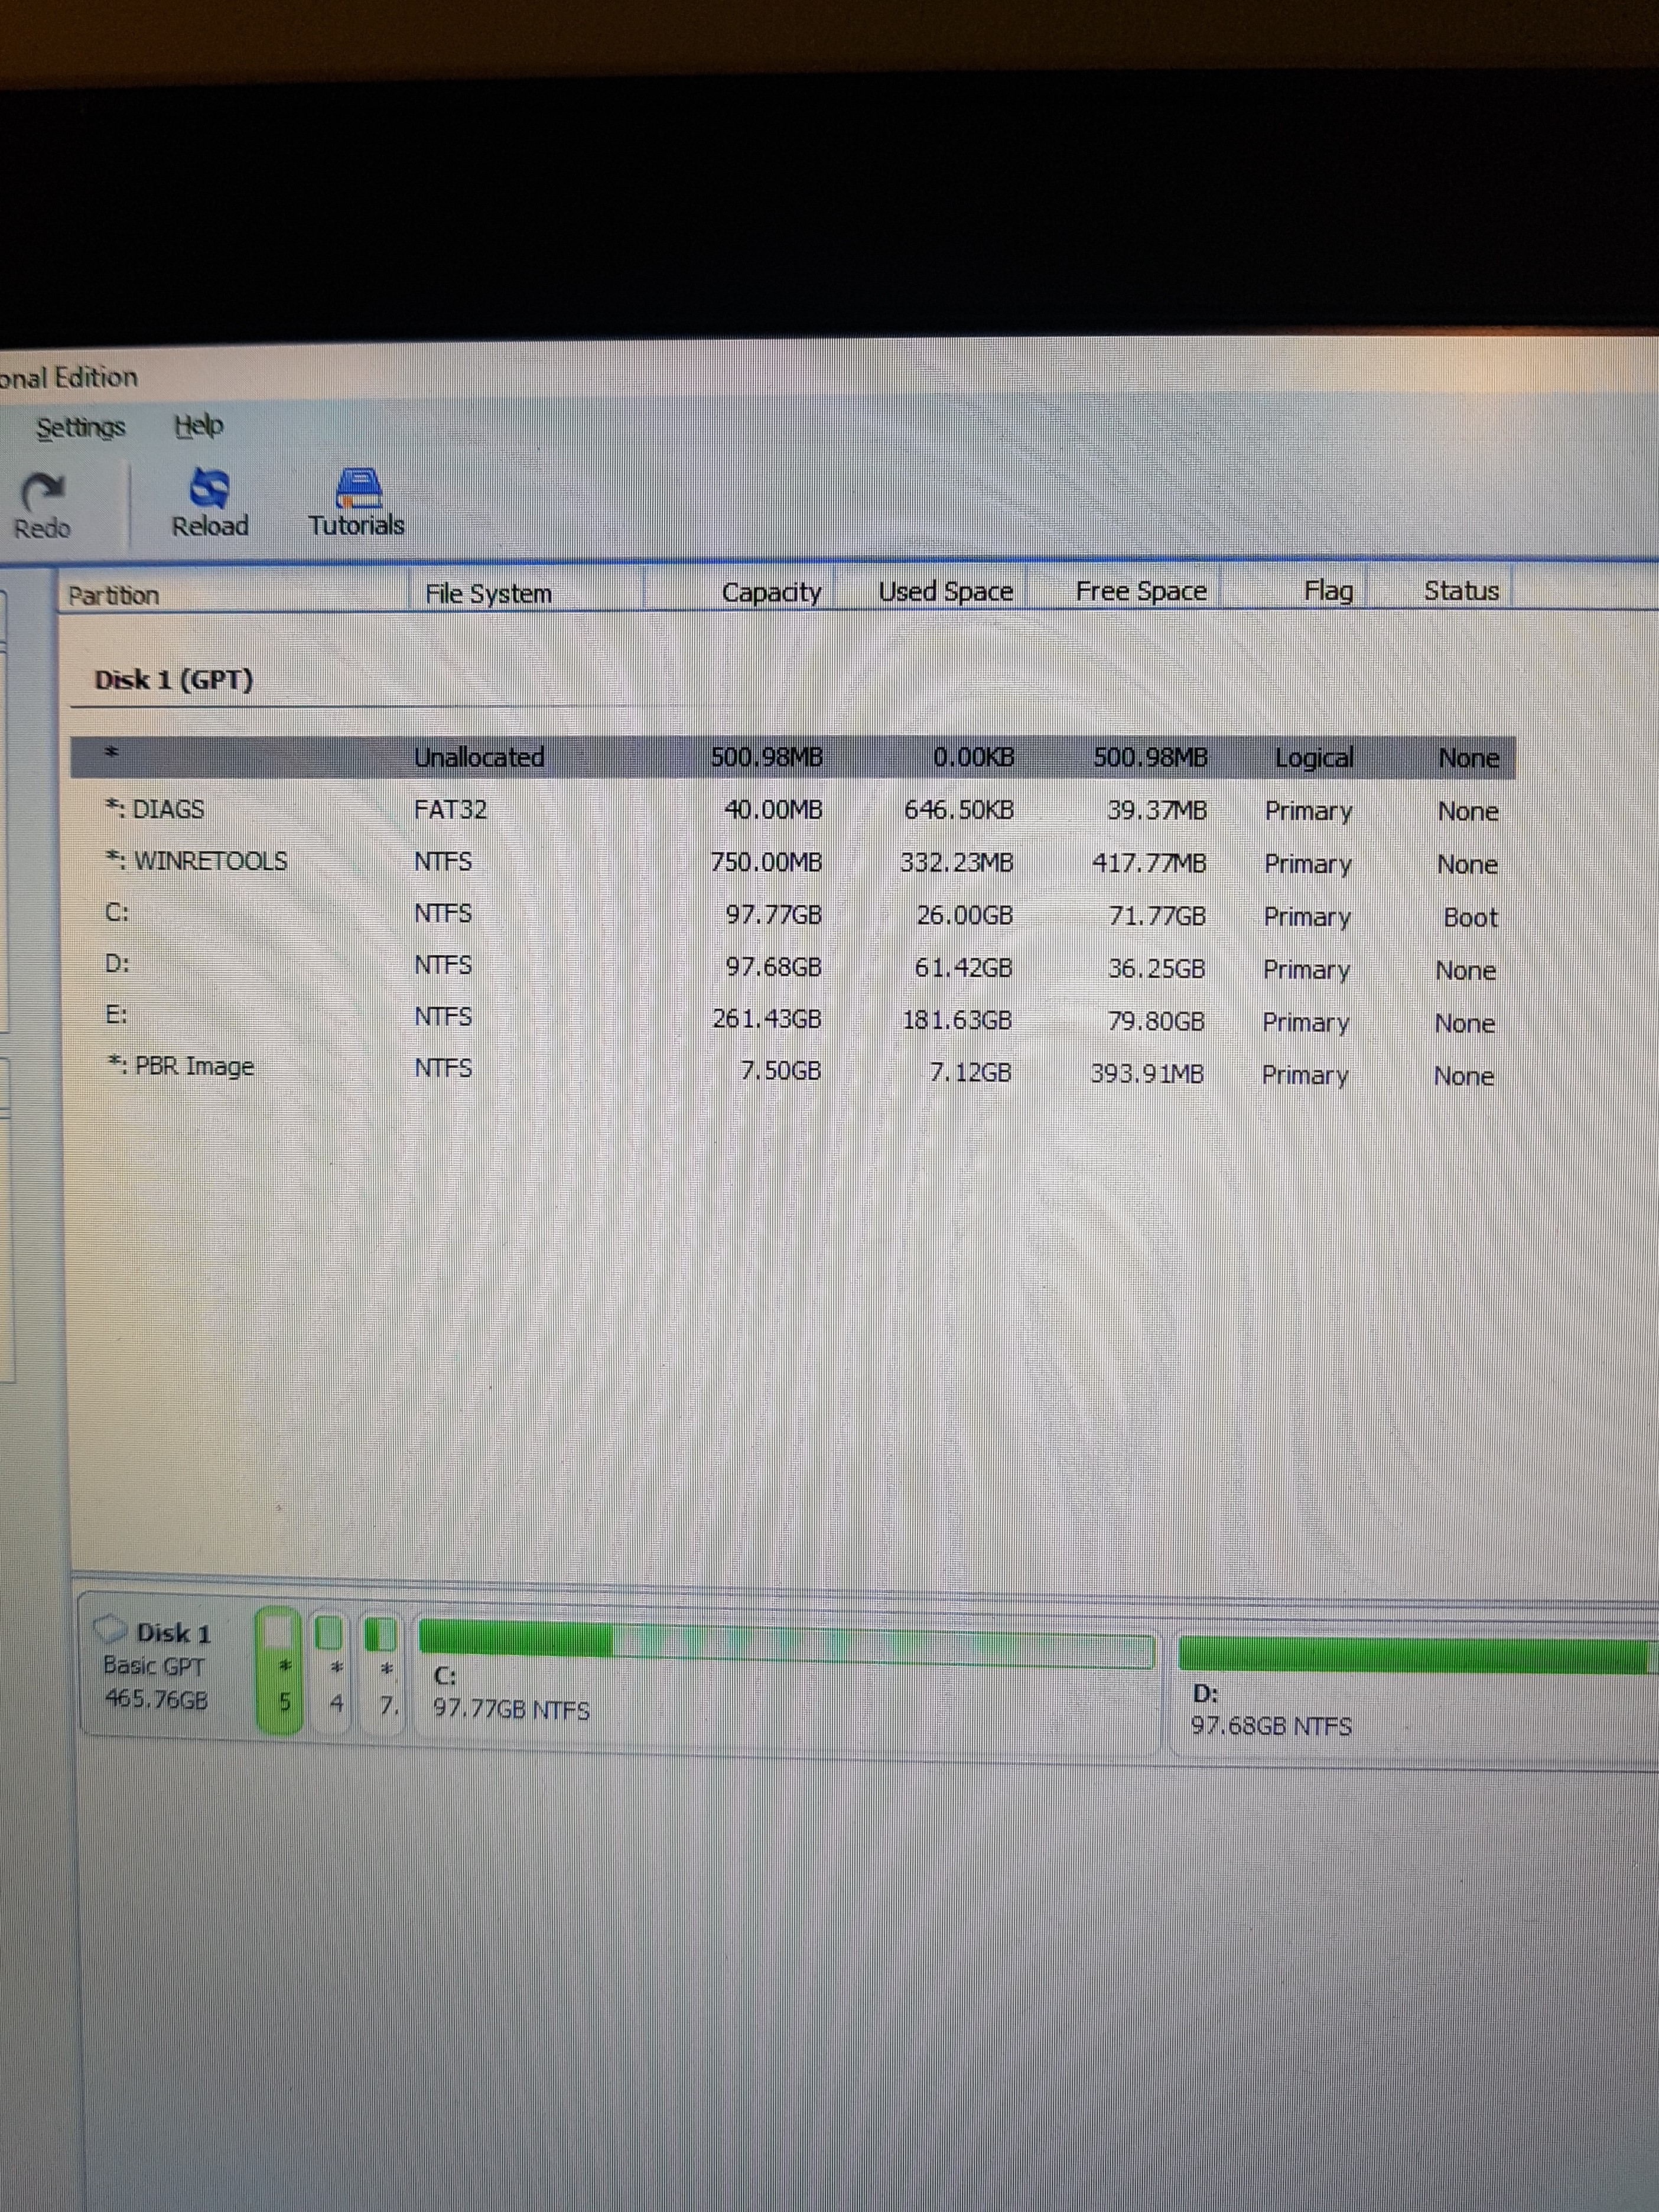Viewport: 1659px width, 2212px height.
Task: Sort by the Partition column header
Action: (234, 594)
